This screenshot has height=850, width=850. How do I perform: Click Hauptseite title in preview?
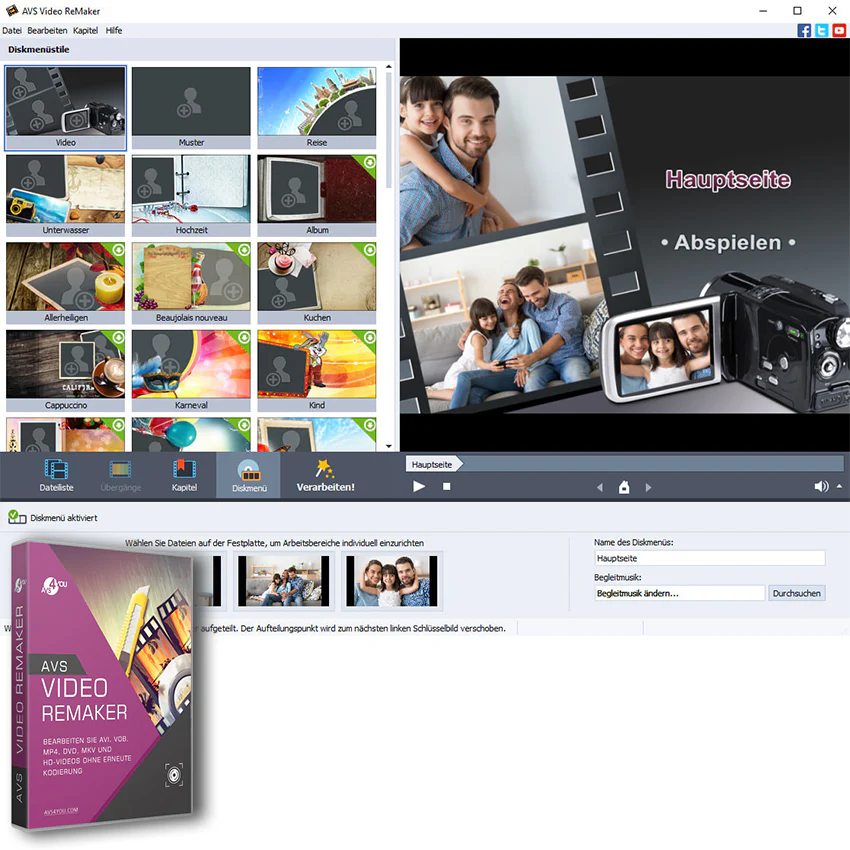point(728,179)
